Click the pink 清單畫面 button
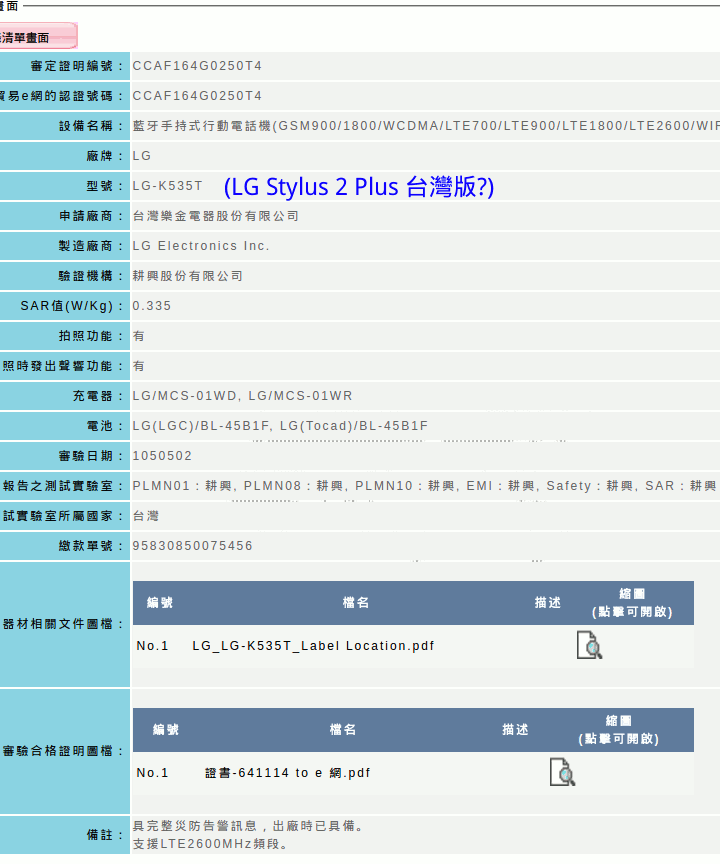Viewport: 720px width, 864px height. [x=37, y=37]
